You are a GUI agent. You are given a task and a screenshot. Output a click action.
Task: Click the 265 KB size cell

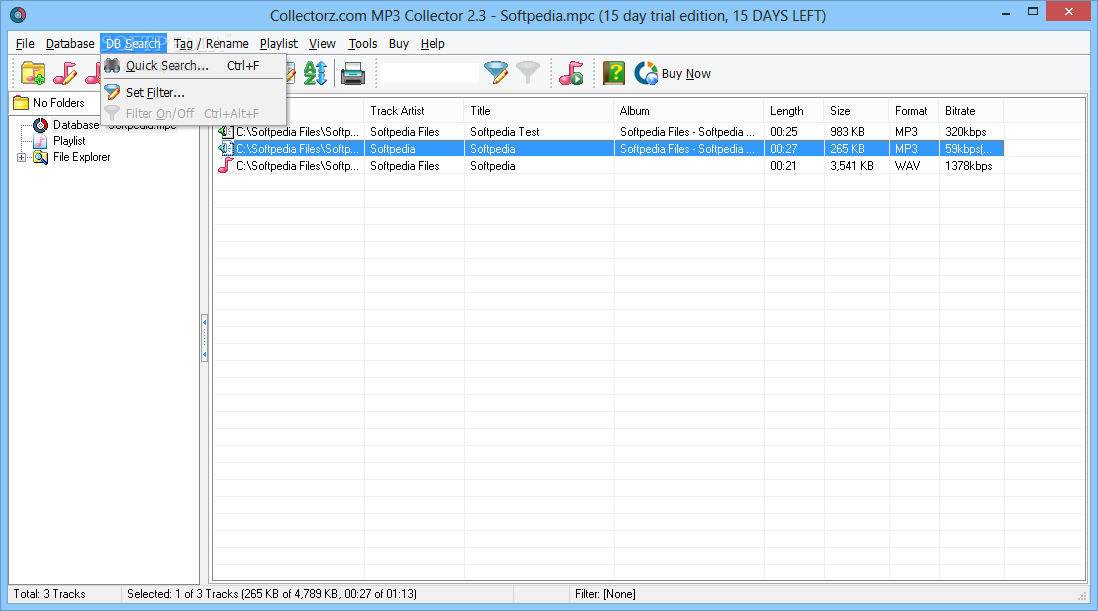coord(847,148)
